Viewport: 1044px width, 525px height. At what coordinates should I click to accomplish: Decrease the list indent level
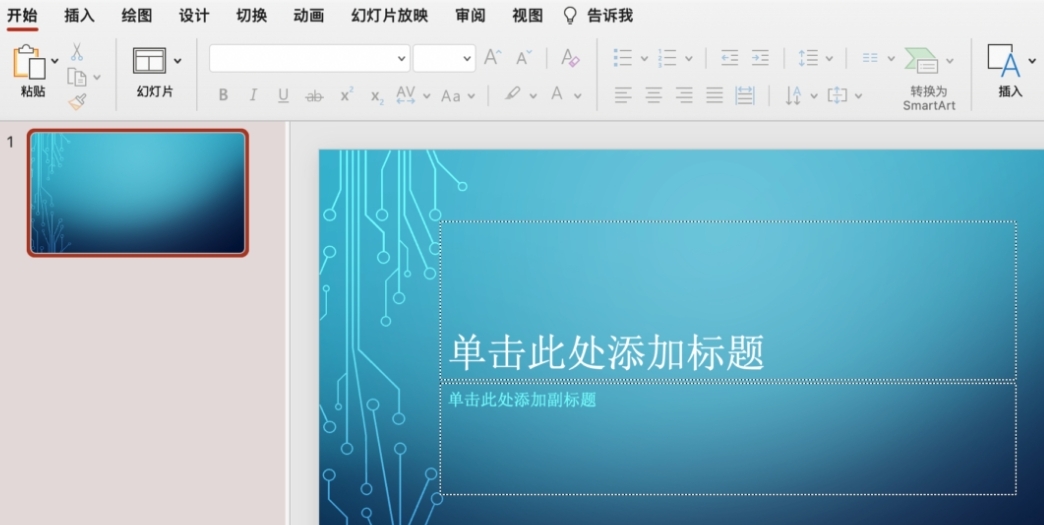click(x=730, y=58)
